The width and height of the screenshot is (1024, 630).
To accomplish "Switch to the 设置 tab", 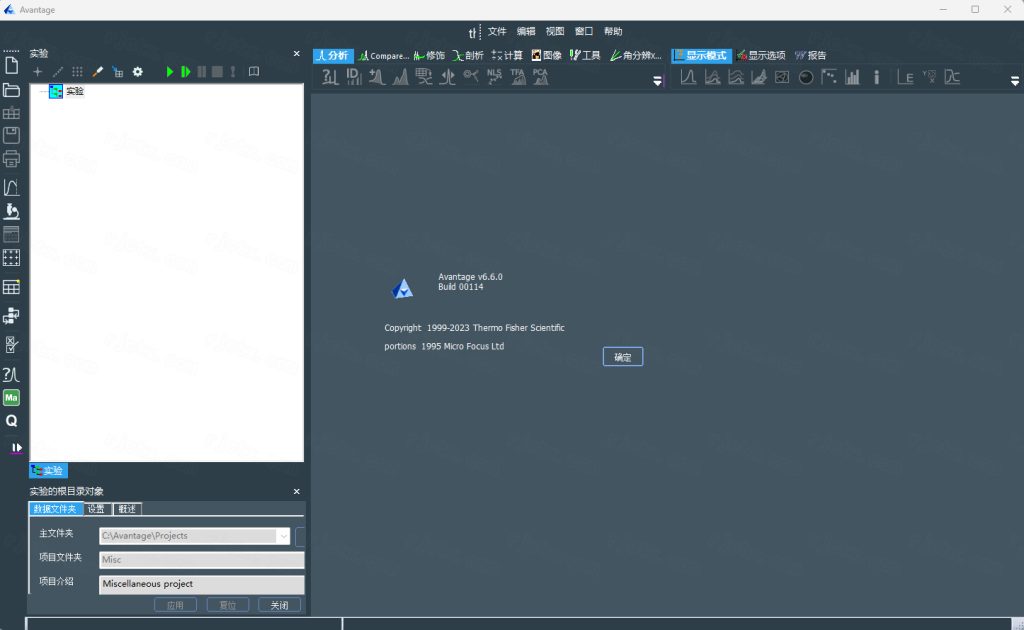I will click(96, 509).
